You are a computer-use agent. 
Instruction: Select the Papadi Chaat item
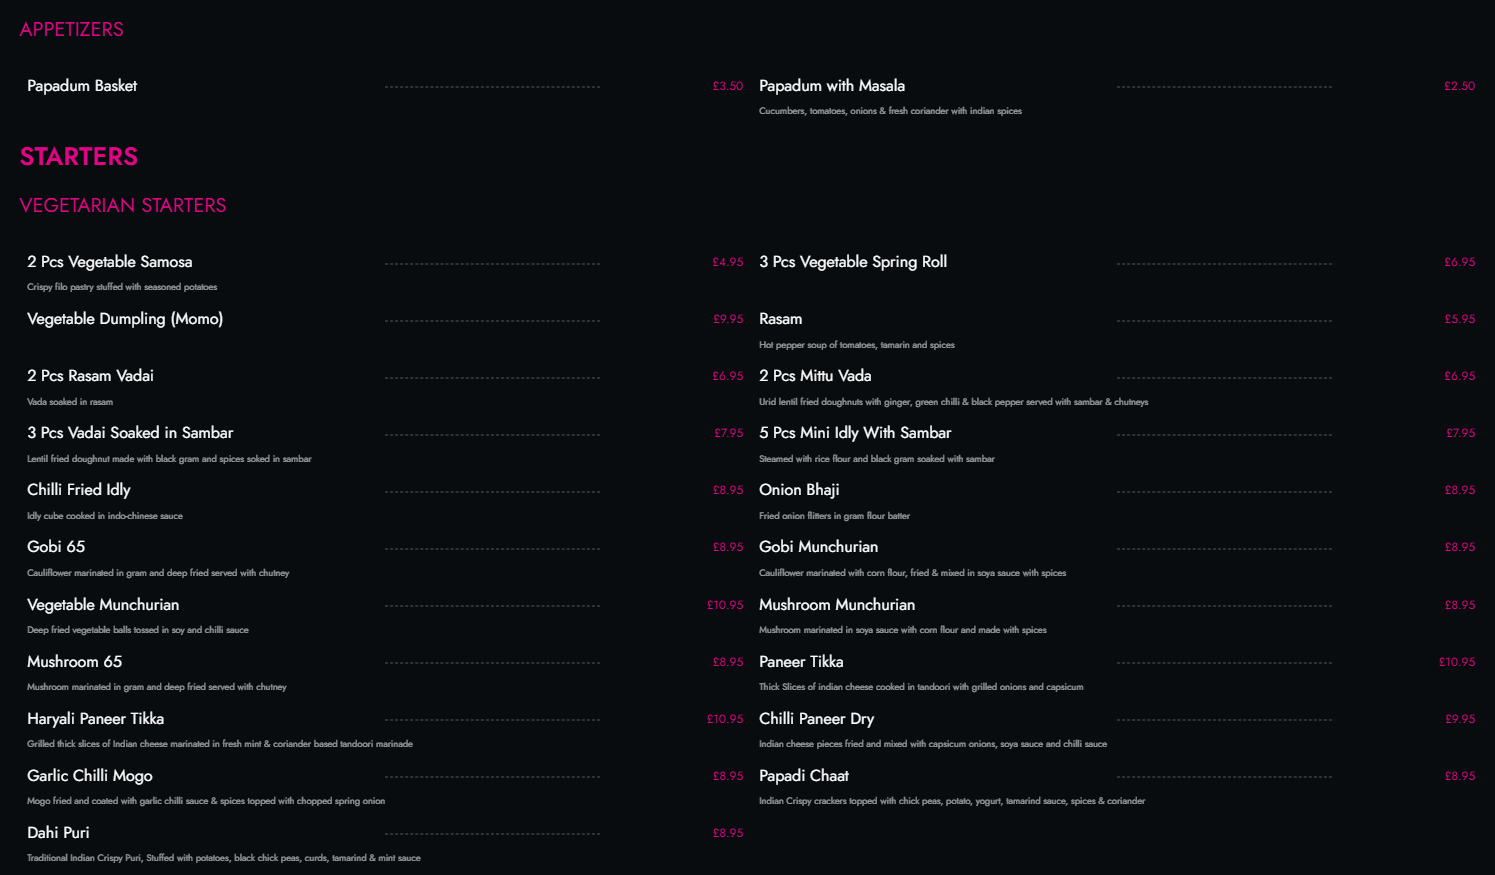(x=804, y=776)
